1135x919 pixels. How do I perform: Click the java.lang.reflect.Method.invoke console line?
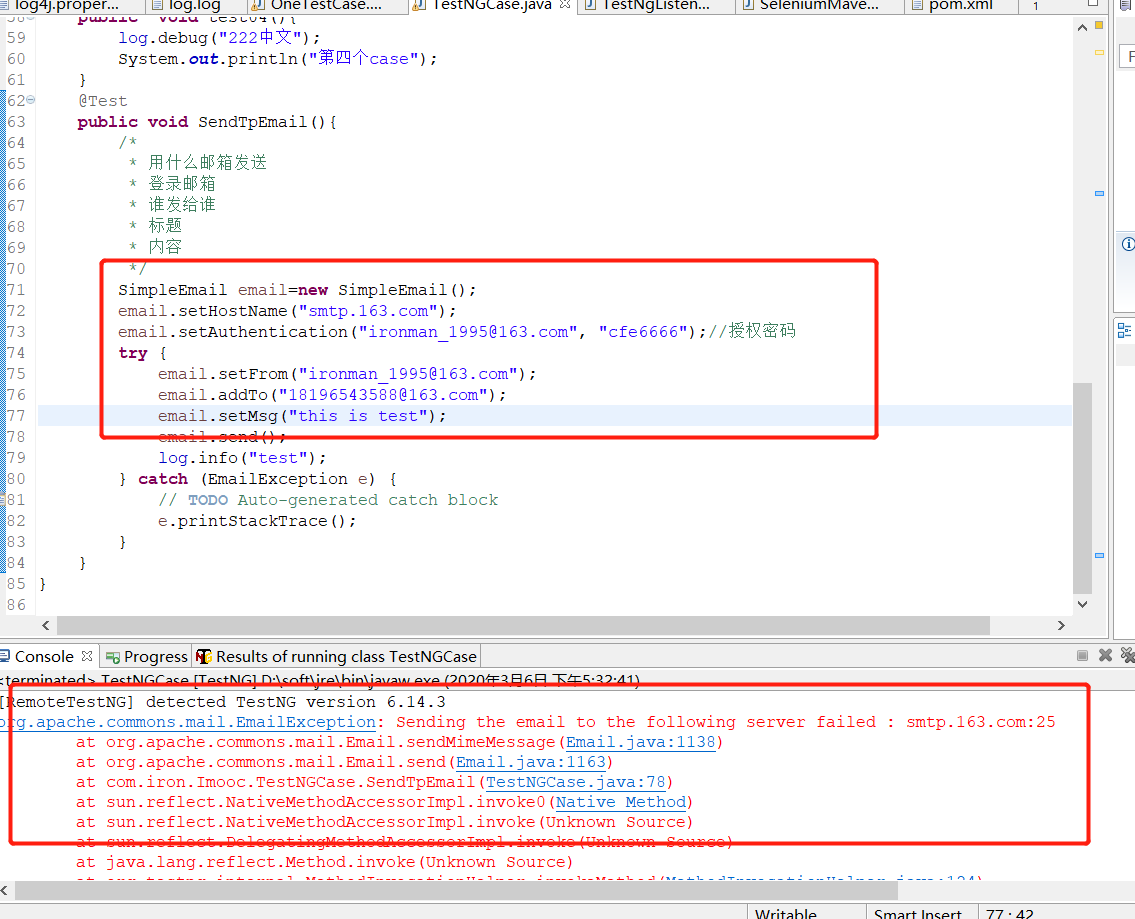coord(324,863)
